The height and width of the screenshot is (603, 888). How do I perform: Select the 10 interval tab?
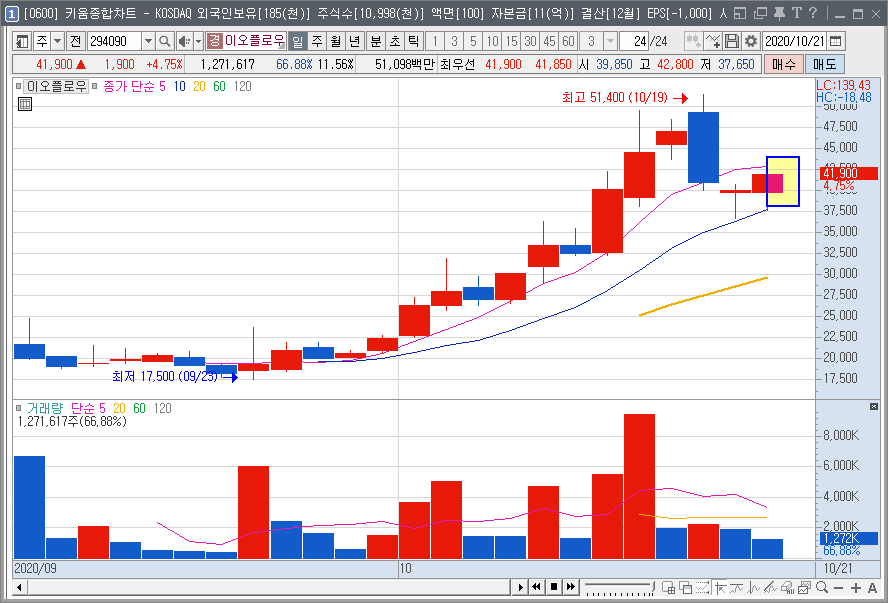pyautogui.click(x=492, y=41)
